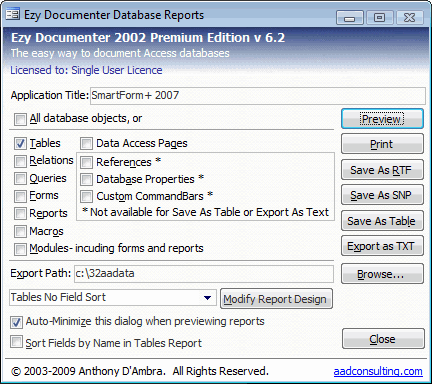Enable Data Access Pages checkbox
The height and width of the screenshot is (384, 432).
(86, 144)
